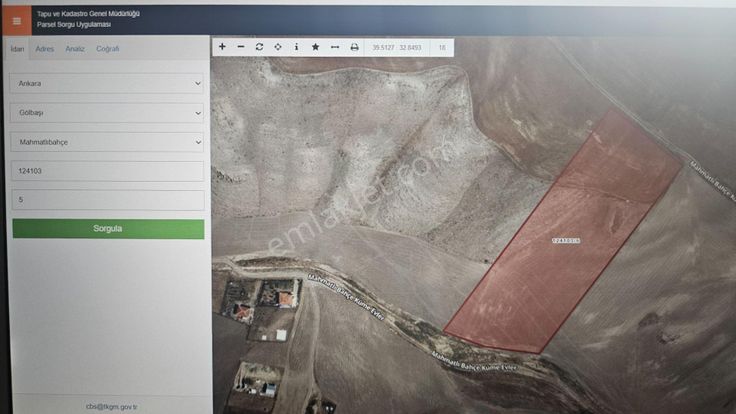Expand the Mahmatlıbahçe neighborhood dropdown
The height and width of the screenshot is (414, 736).
[107, 142]
